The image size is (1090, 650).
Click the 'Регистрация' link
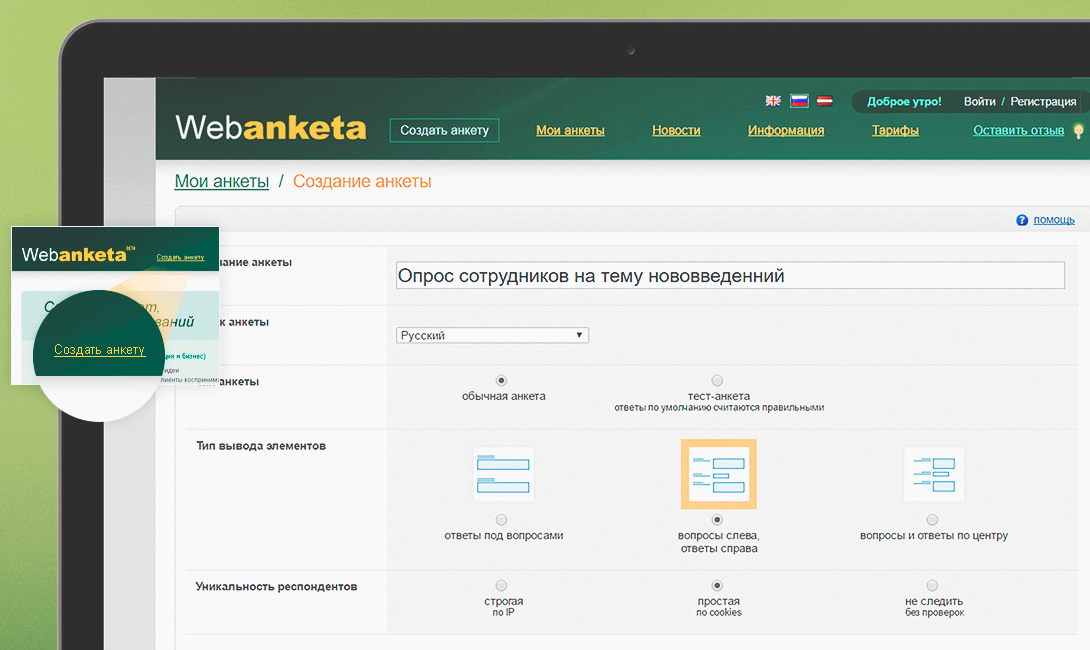pos(1043,101)
